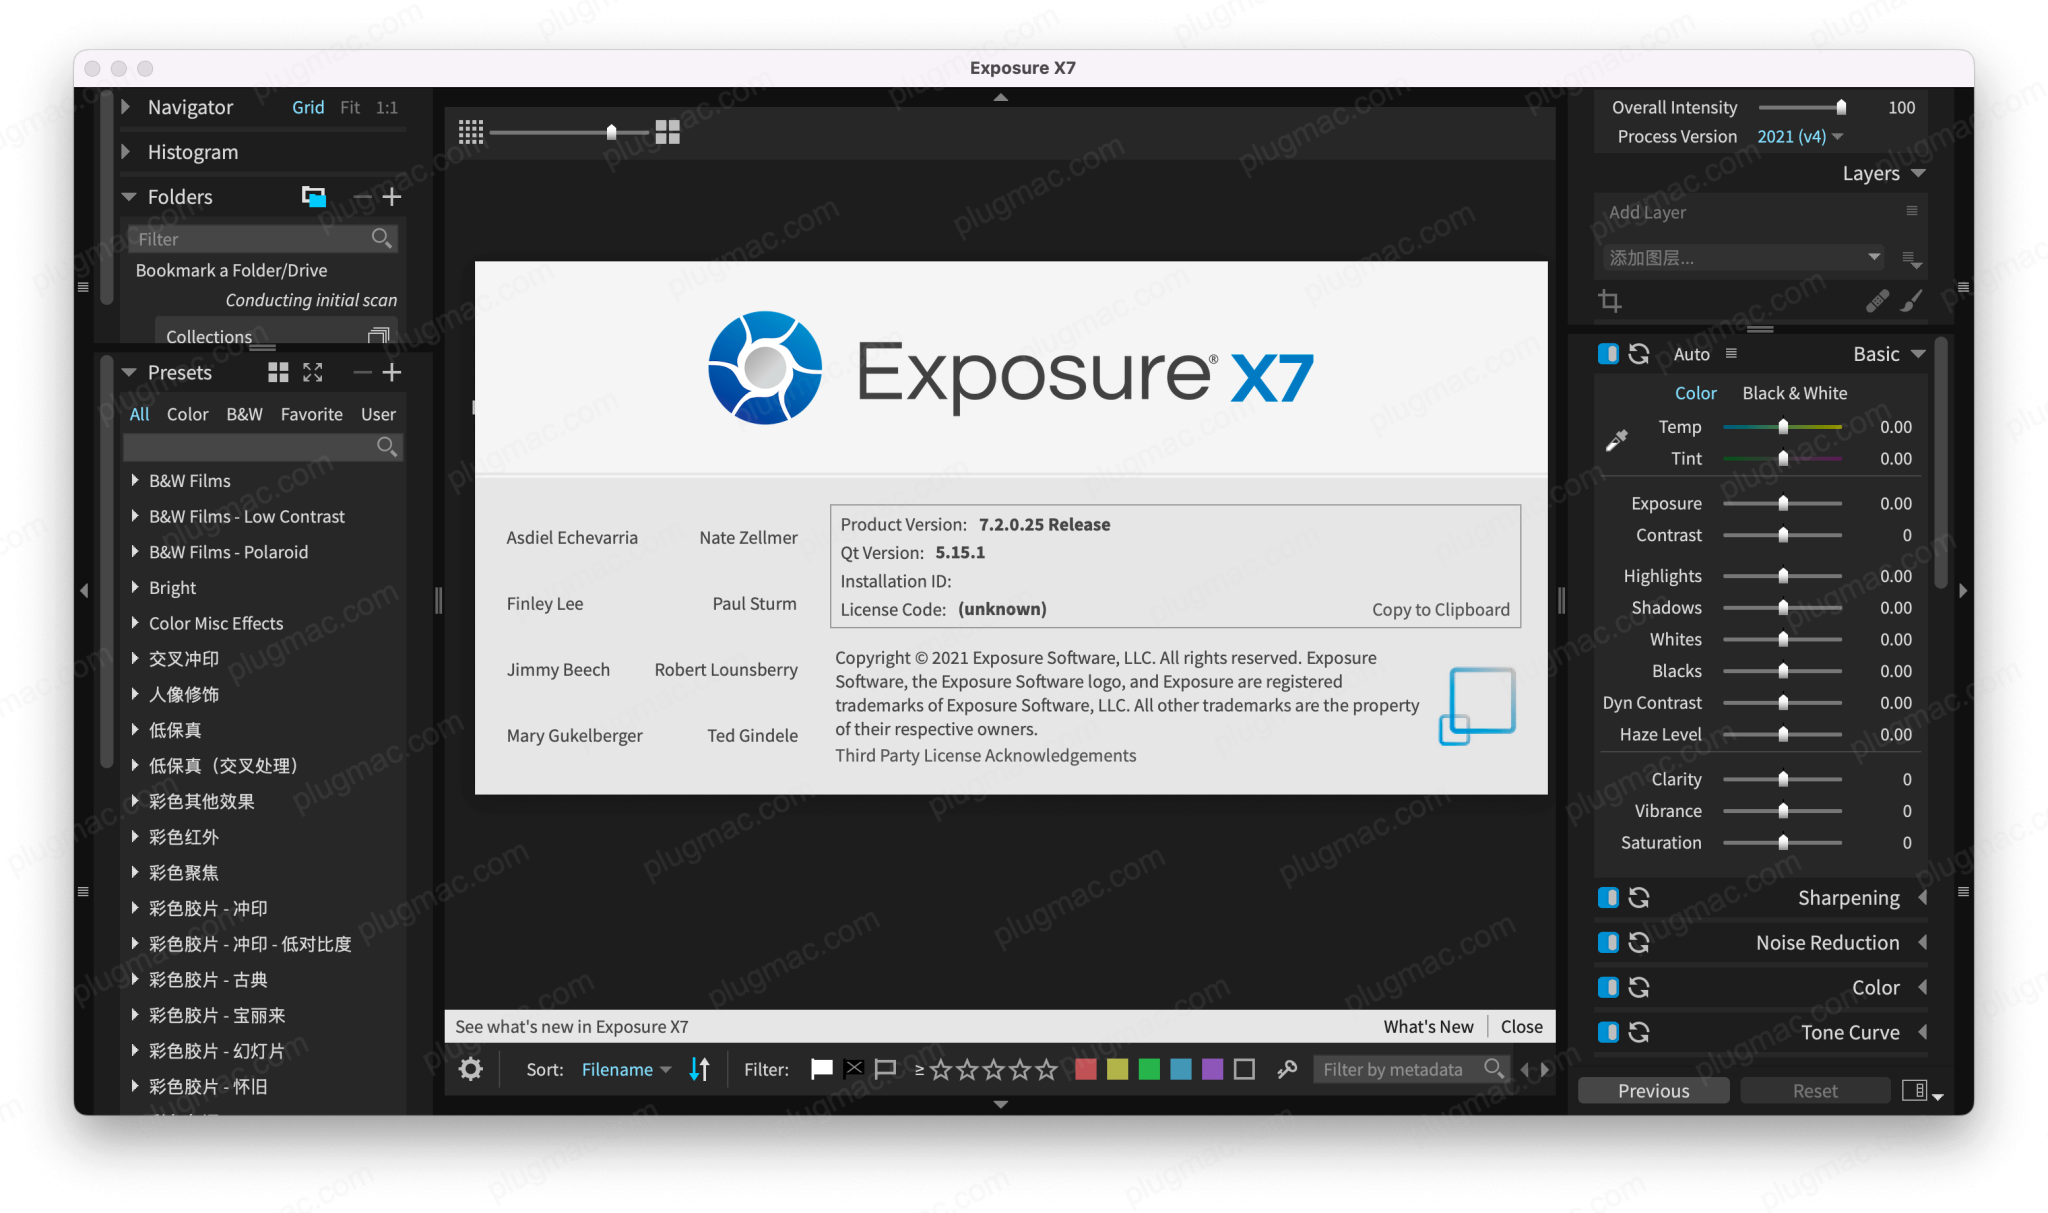This screenshot has width=2048, height=1213.
Task: Add a new preset with plus icon
Action: pyautogui.click(x=392, y=372)
